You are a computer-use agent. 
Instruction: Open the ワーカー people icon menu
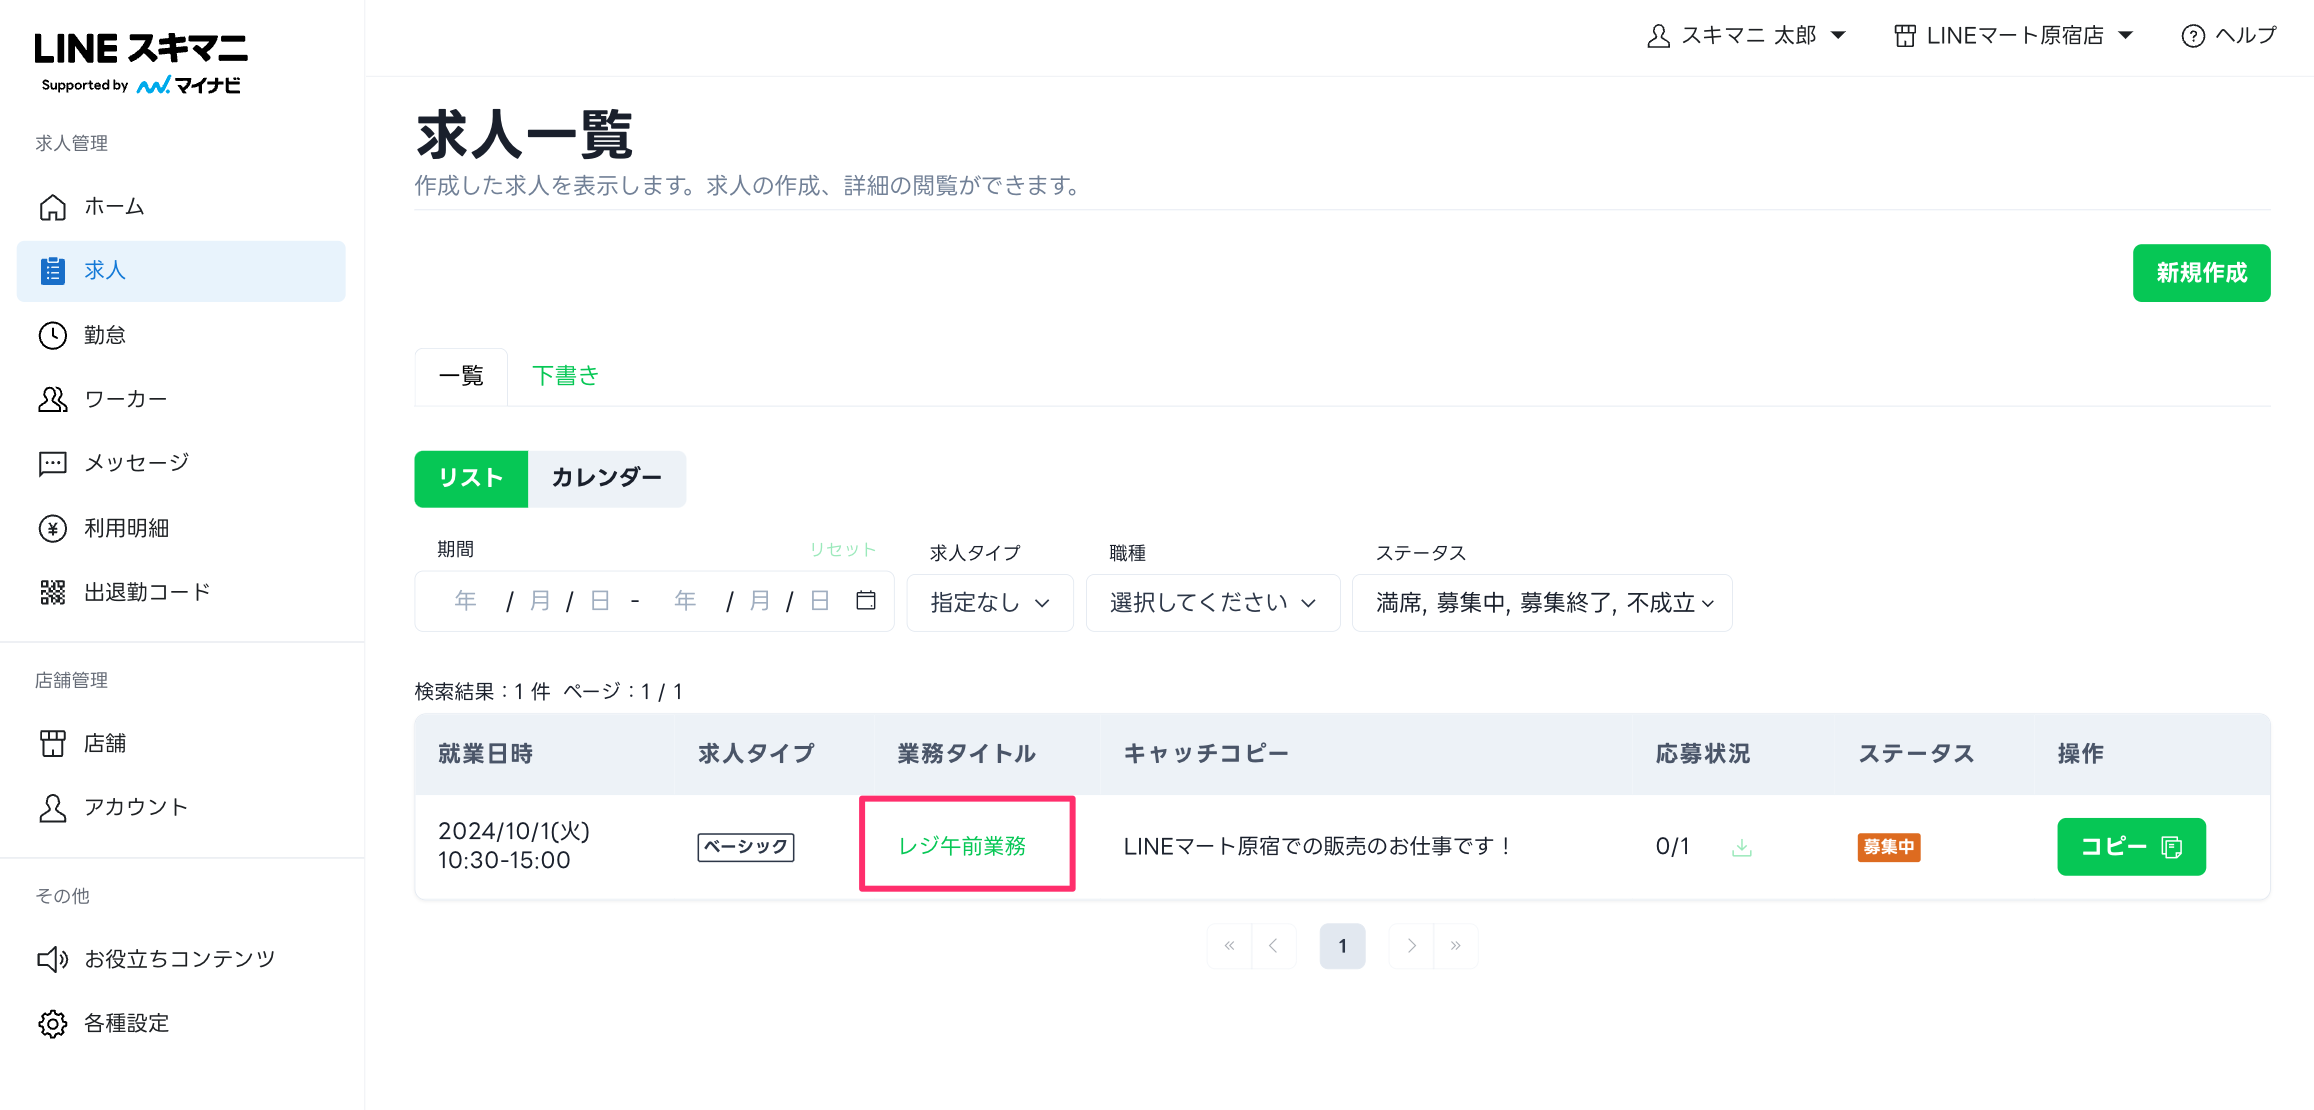[x=53, y=399]
